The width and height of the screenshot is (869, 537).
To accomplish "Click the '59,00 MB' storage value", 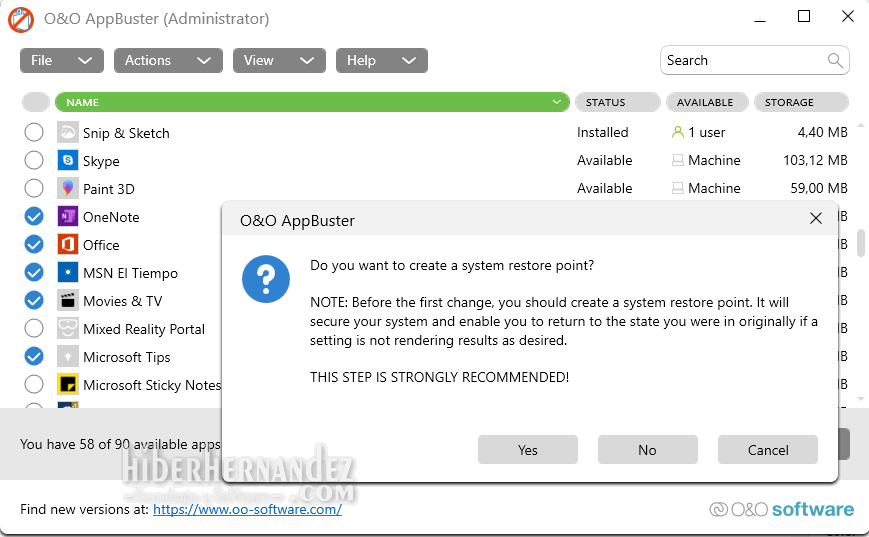I will (819, 188).
